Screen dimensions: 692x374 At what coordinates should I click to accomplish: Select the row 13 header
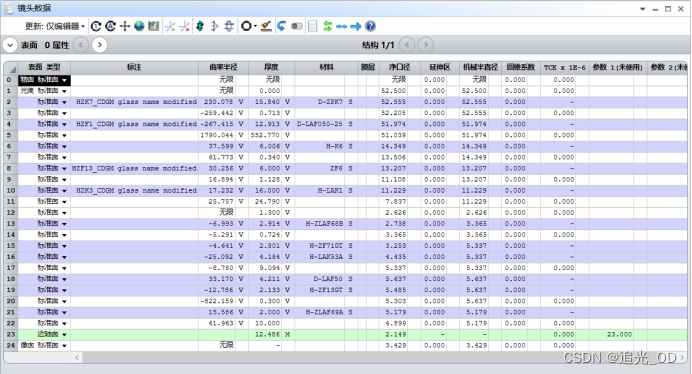11,224
